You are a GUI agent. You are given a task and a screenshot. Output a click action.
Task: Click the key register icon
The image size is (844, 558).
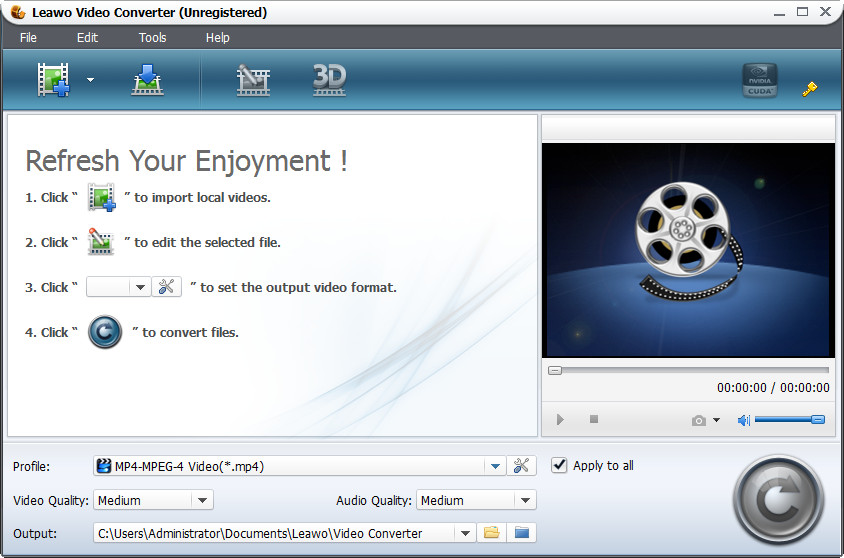click(x=809, y=89)
